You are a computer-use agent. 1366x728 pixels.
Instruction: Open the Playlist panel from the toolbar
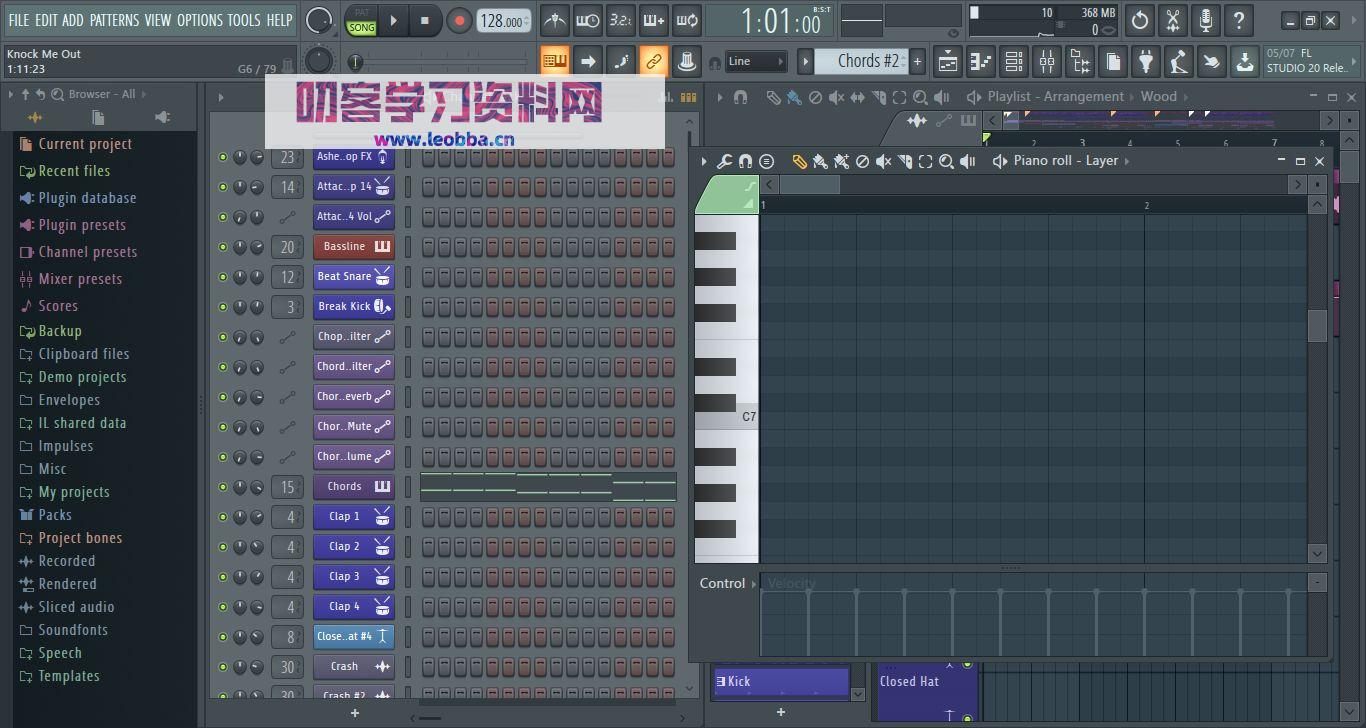click(946, 60)
